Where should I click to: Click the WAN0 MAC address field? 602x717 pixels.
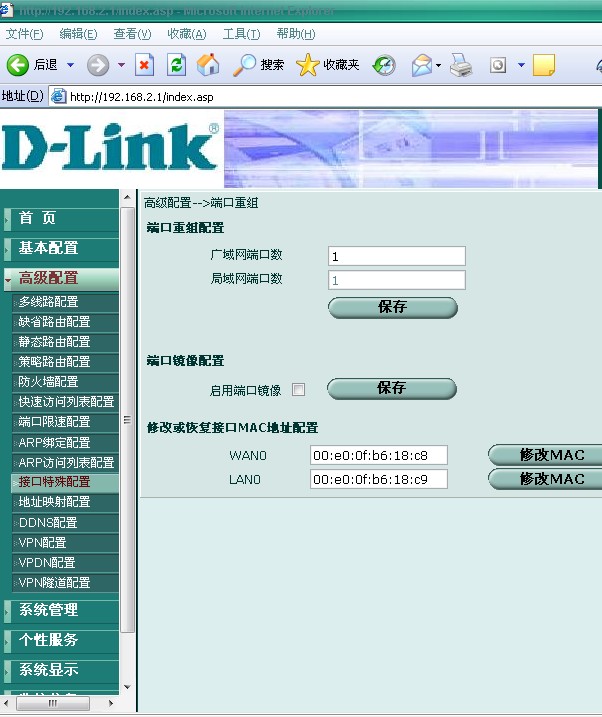coord(379,455)
